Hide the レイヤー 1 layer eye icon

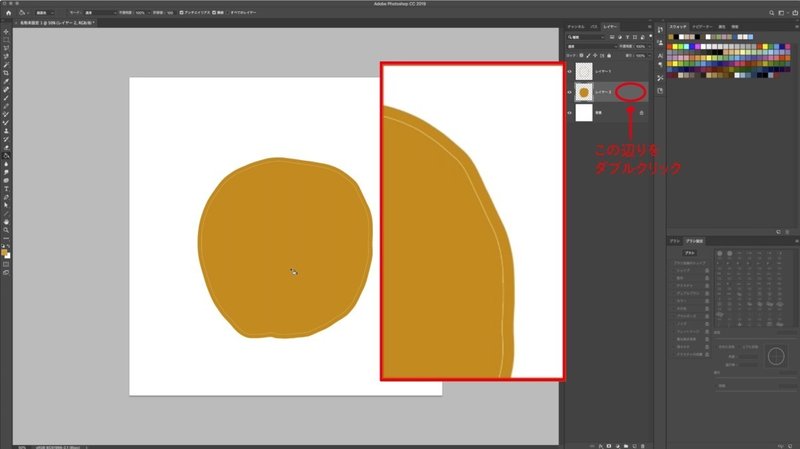[569, 71]
